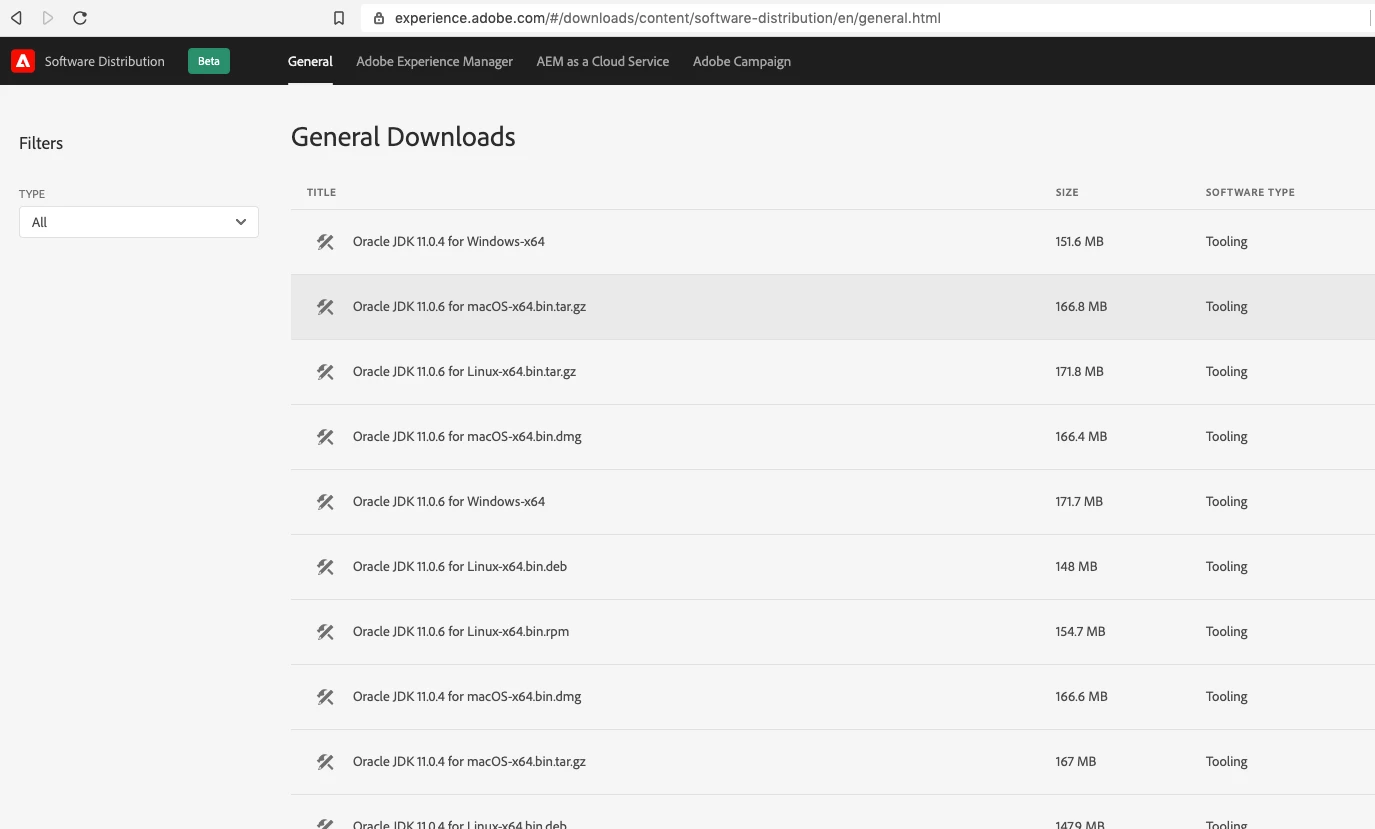Viewport: 1375px width, 829px height.
Task: Click Tooling type in the 148 MB row
Action: click(x=1226, y=566)
